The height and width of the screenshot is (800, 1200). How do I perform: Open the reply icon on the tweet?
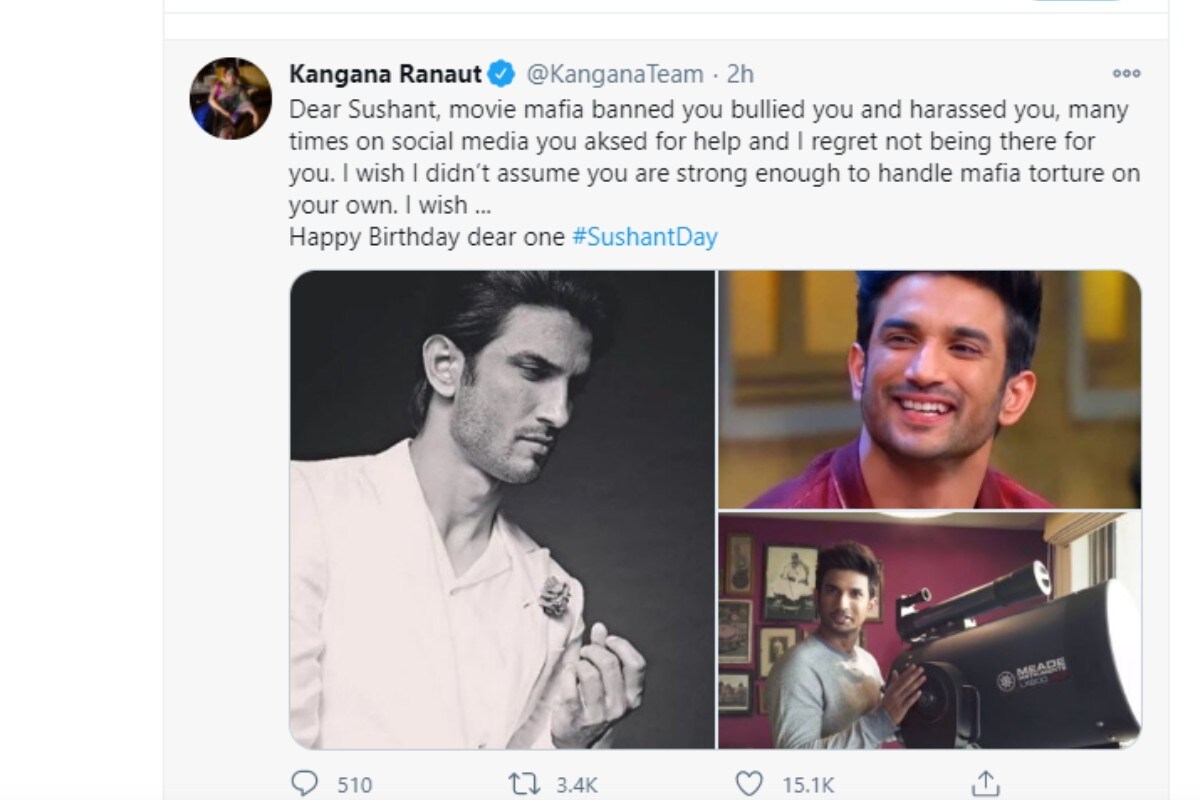click(306, 785)
